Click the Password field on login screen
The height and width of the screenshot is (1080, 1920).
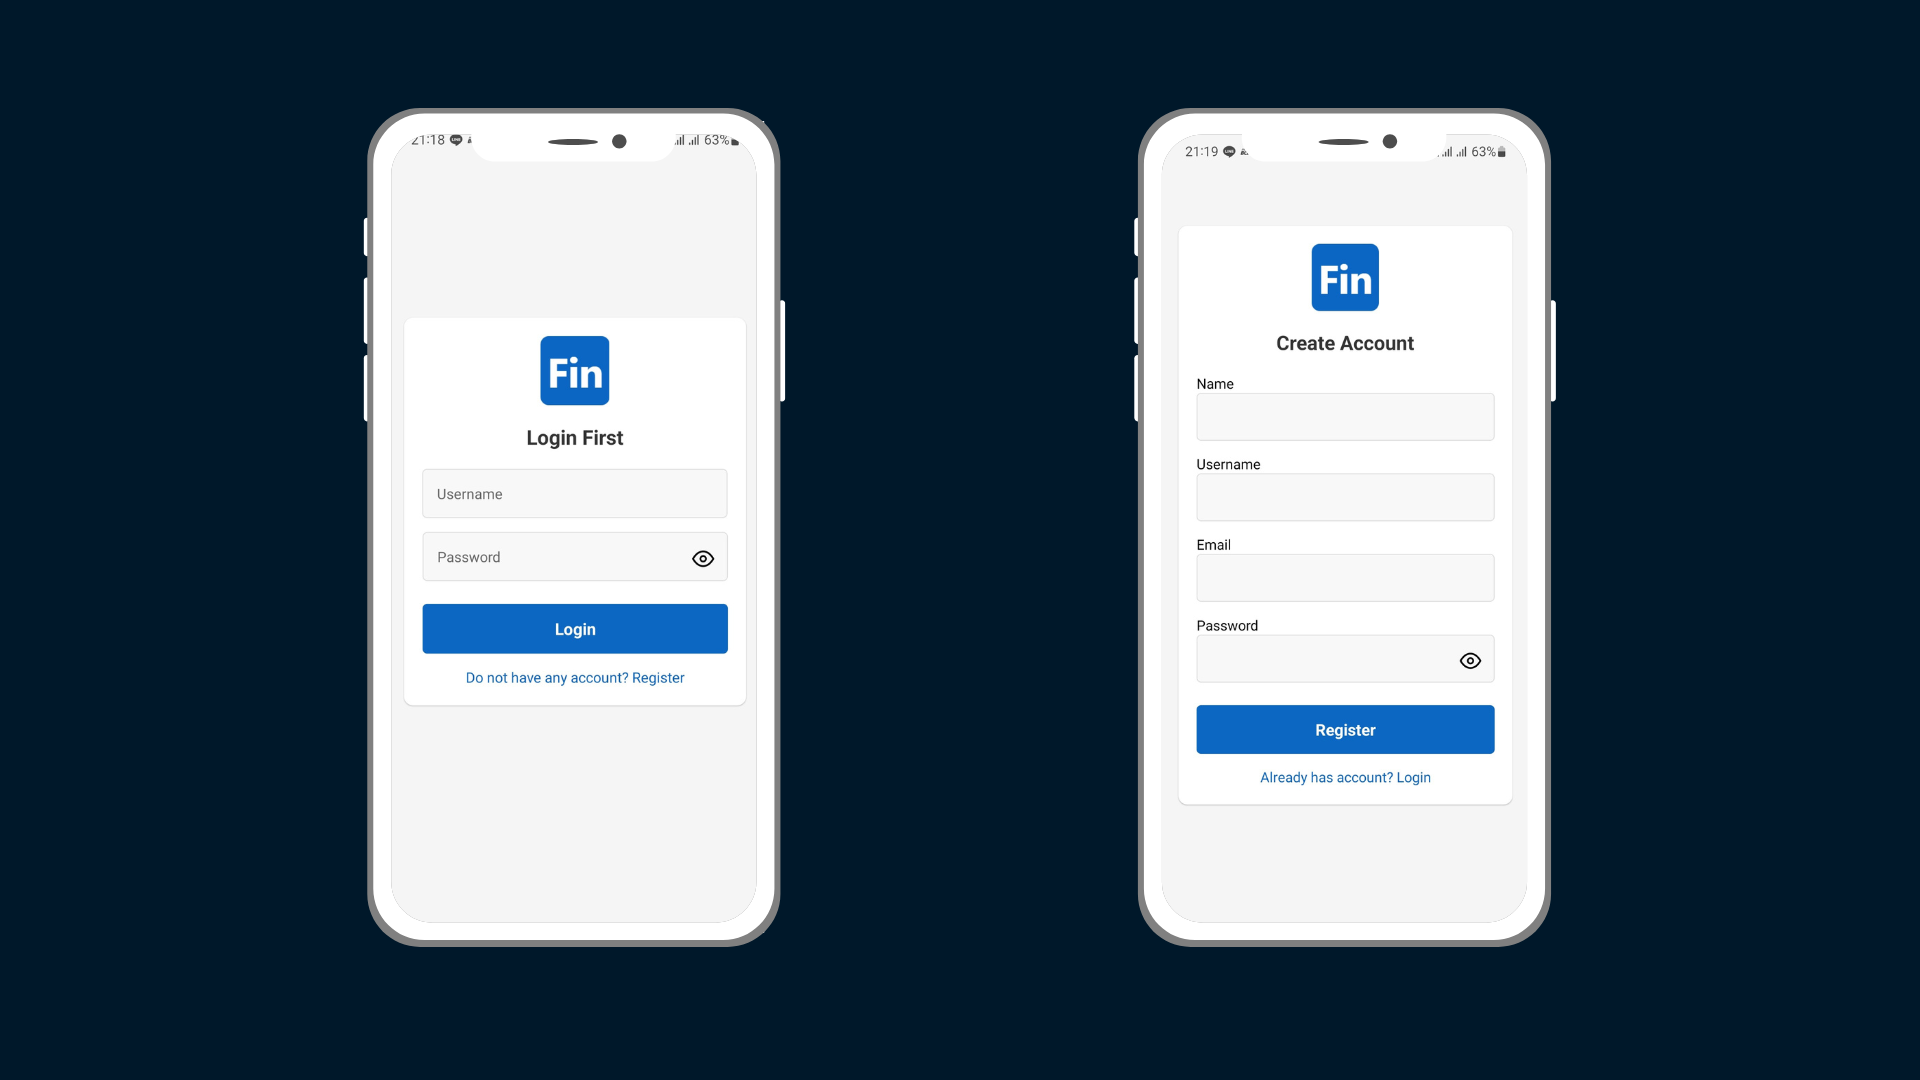click(x=574, y=556)
